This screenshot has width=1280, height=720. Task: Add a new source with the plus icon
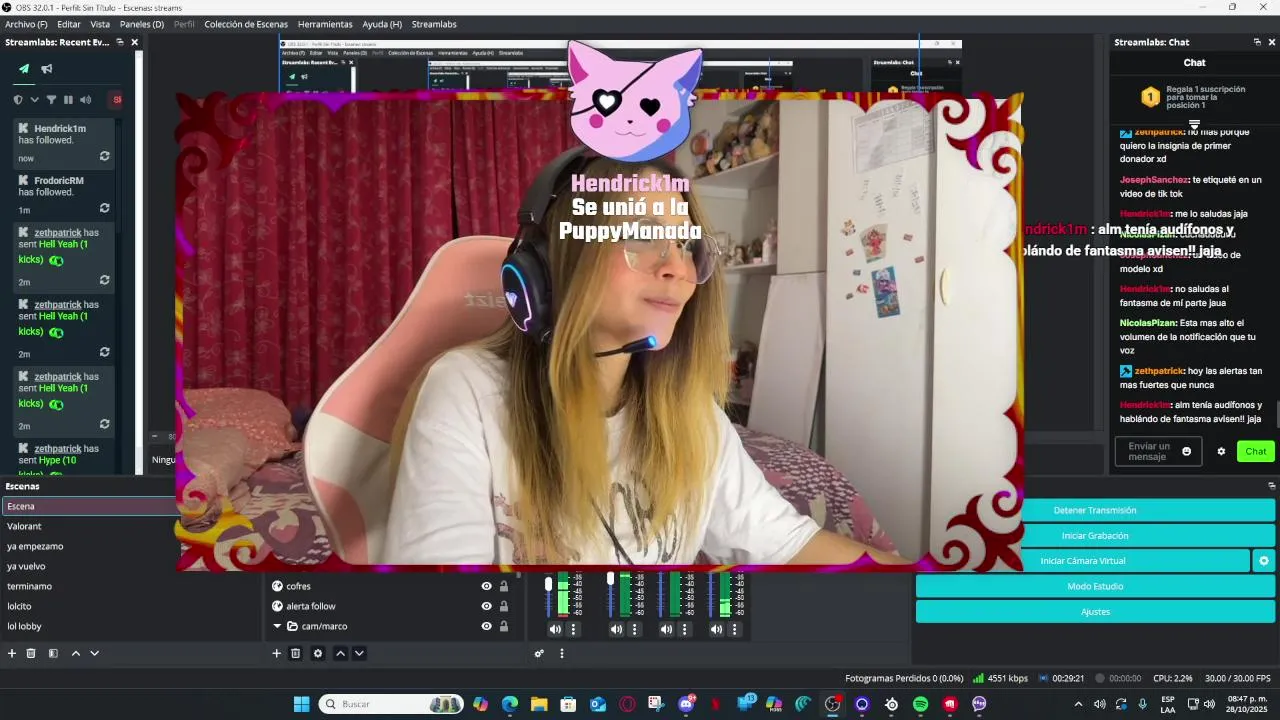coord(277,653)
